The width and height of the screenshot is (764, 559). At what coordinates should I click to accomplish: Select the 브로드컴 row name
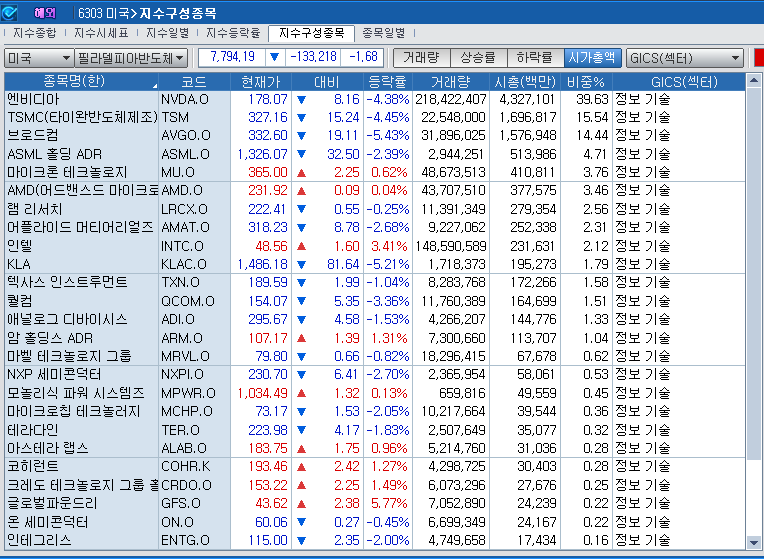[x=33, y=135]
